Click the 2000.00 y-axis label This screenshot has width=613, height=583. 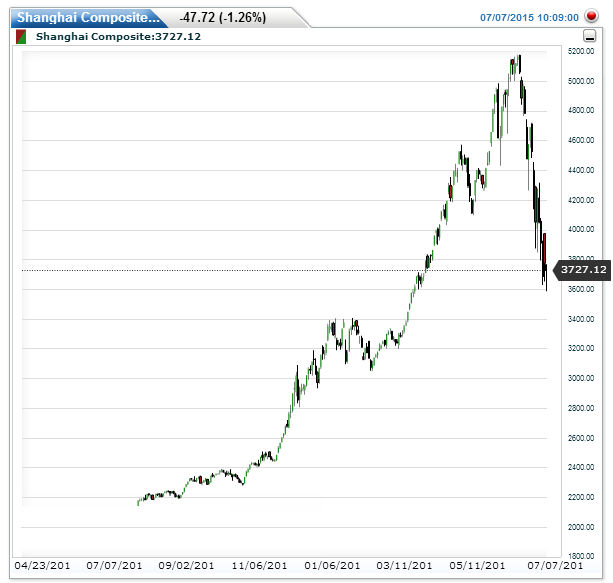tap(581, 527)
